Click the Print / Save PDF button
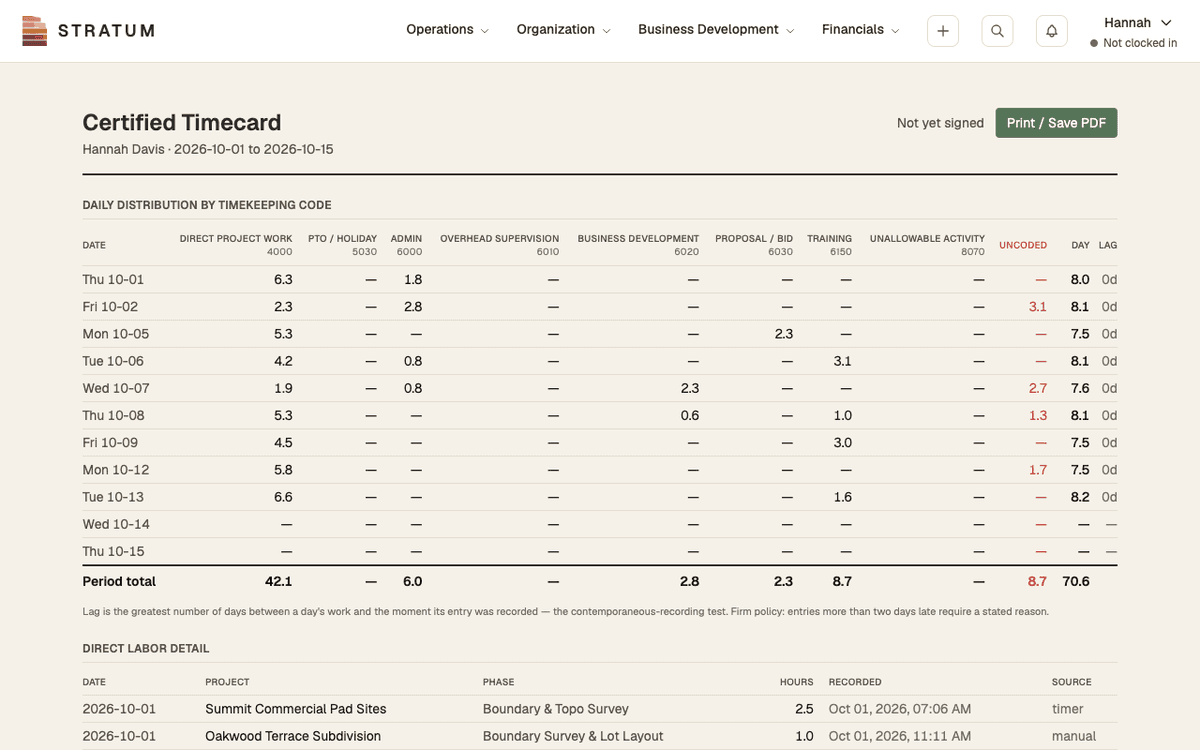Screen dimensions: 1200x750 pyautogui.click(x=1056, y=123)
